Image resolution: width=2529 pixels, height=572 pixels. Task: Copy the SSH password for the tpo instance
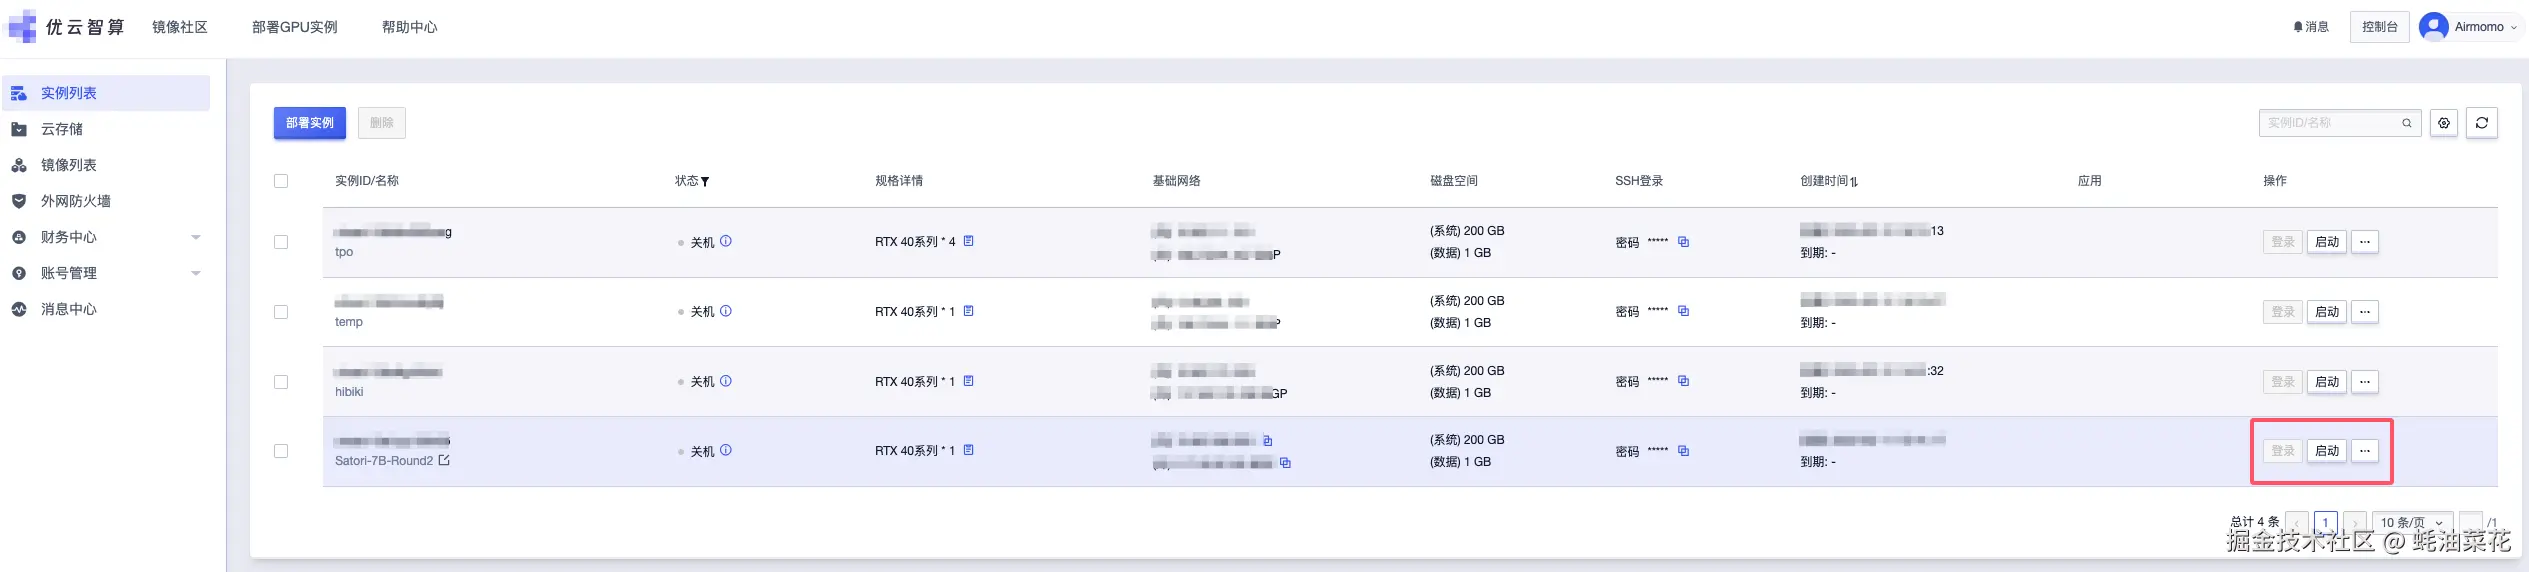click(x=1683, y=242)
